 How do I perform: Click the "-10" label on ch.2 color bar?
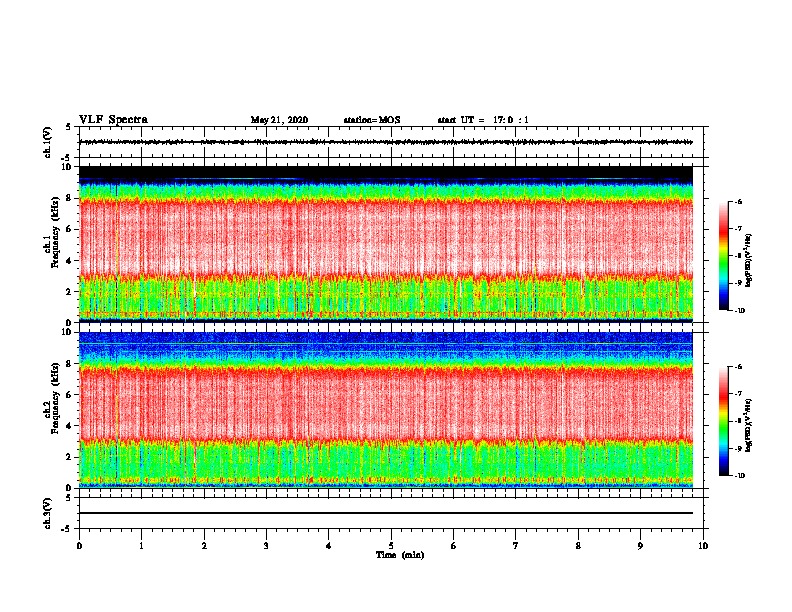point(739,476)
